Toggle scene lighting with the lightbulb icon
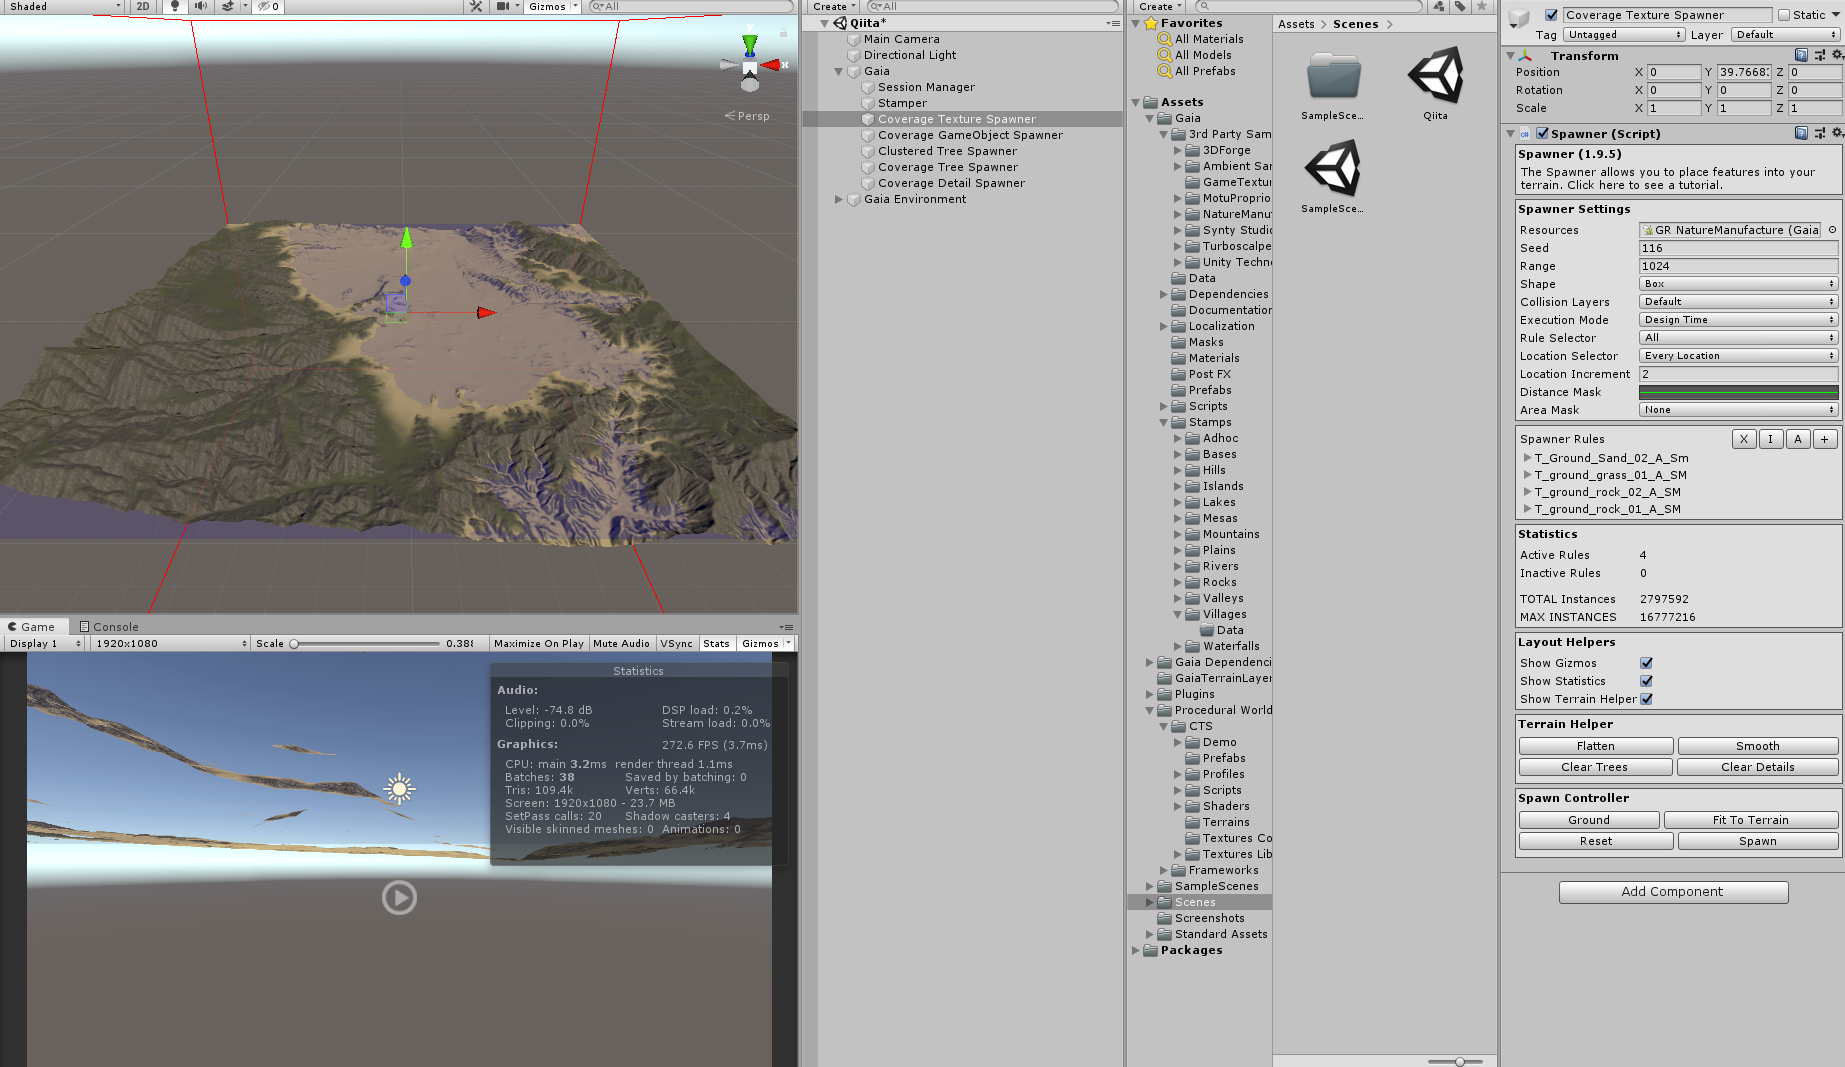Viewport: 1845px width, 1067px height. pyautogui.click(x=175, y=6)
